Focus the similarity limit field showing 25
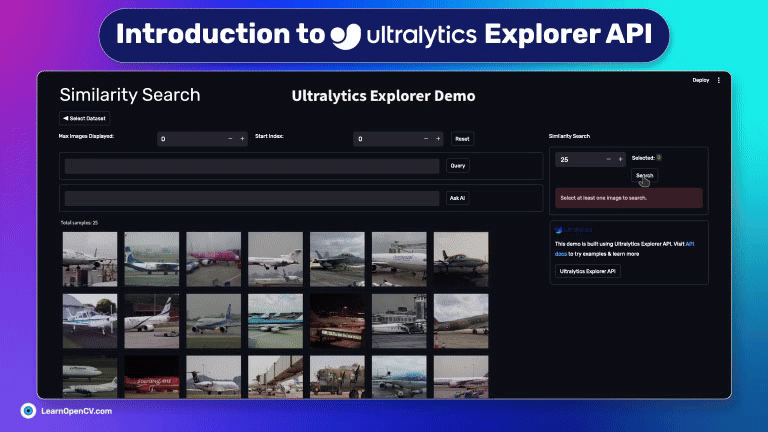768x432 pixels. click(x=579, y=160)
